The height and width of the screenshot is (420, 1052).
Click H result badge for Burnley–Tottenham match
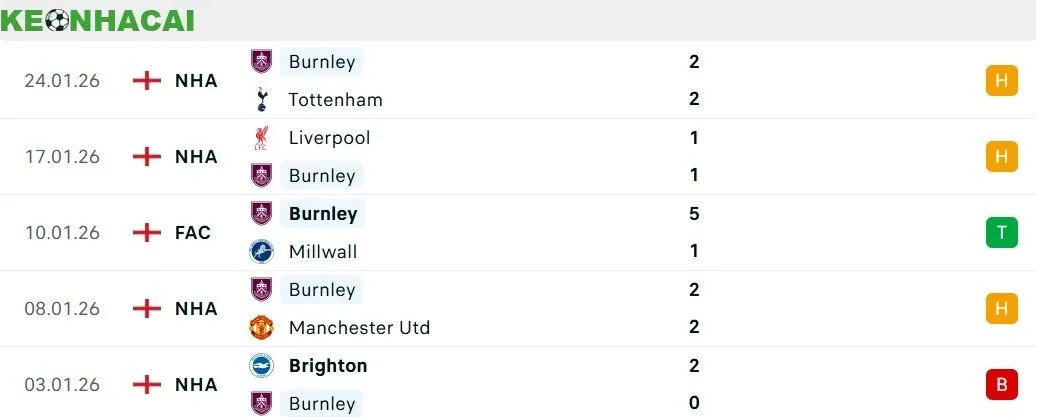tap(1001, 81)
